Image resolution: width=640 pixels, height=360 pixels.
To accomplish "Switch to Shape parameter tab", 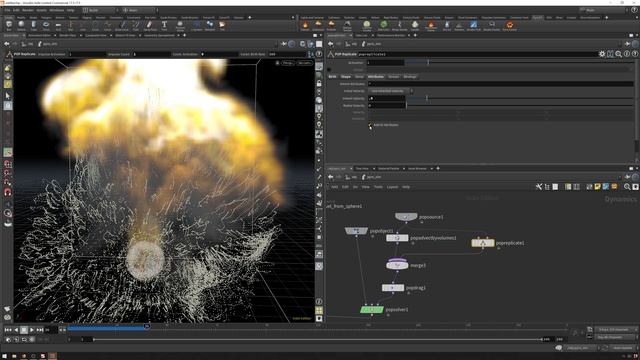I will [x=346, y=77].
